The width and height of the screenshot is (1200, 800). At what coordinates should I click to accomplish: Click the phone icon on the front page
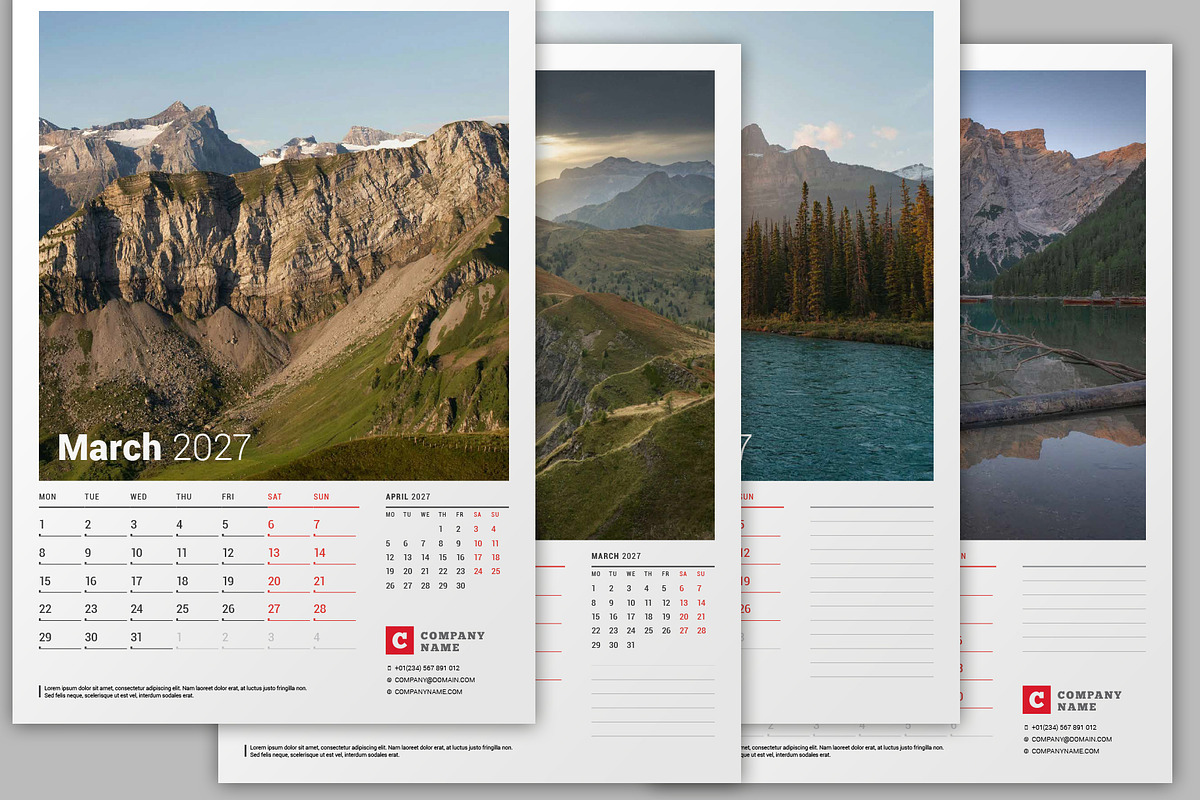click(389, 668)
